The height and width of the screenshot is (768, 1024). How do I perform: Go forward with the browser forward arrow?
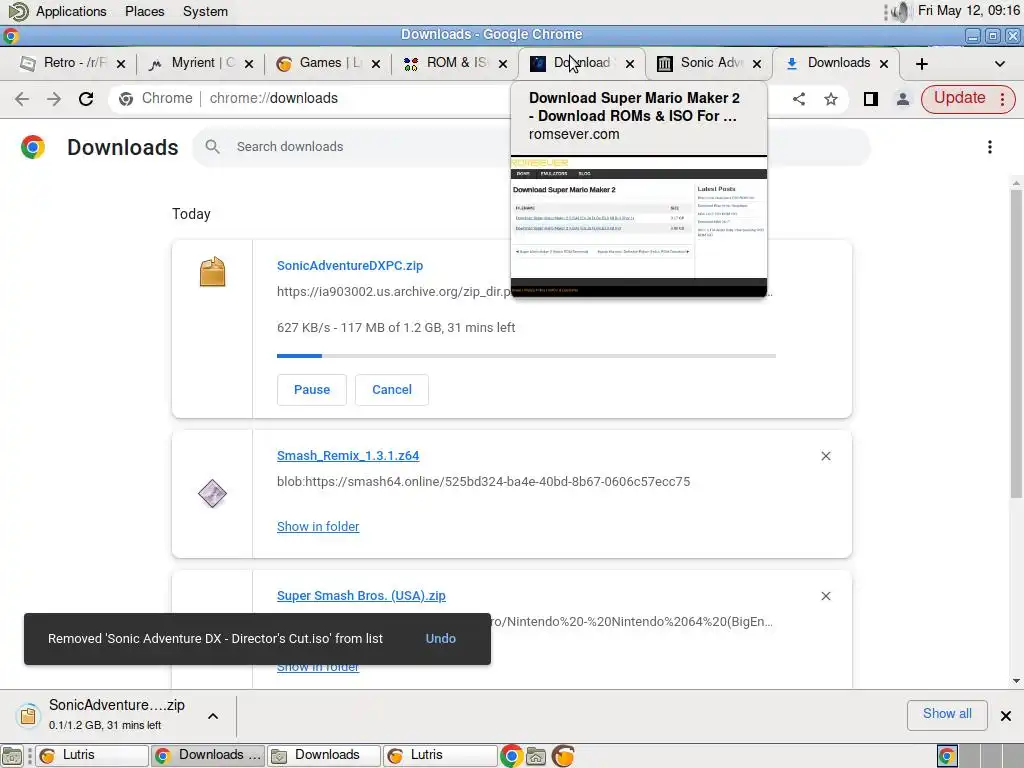54,99
